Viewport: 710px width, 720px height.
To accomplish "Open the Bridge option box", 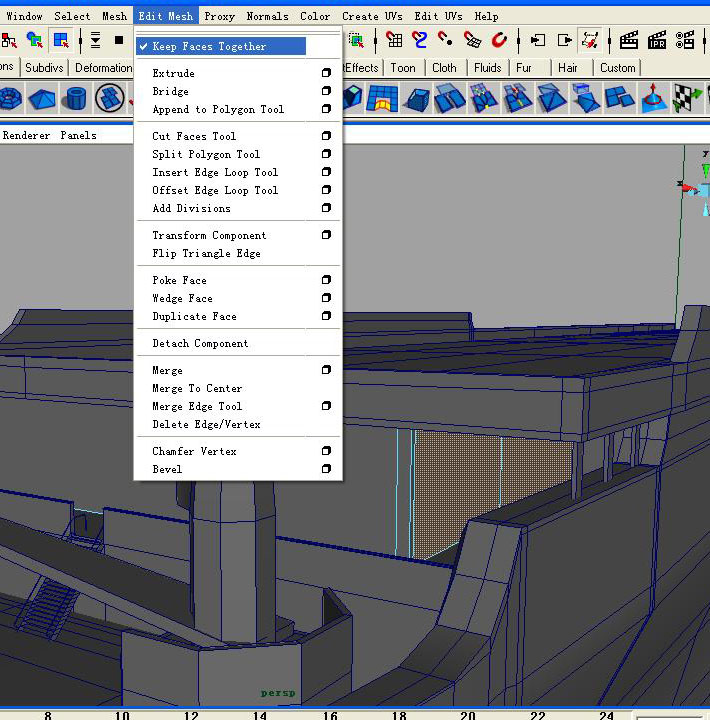I will [326, 90].
